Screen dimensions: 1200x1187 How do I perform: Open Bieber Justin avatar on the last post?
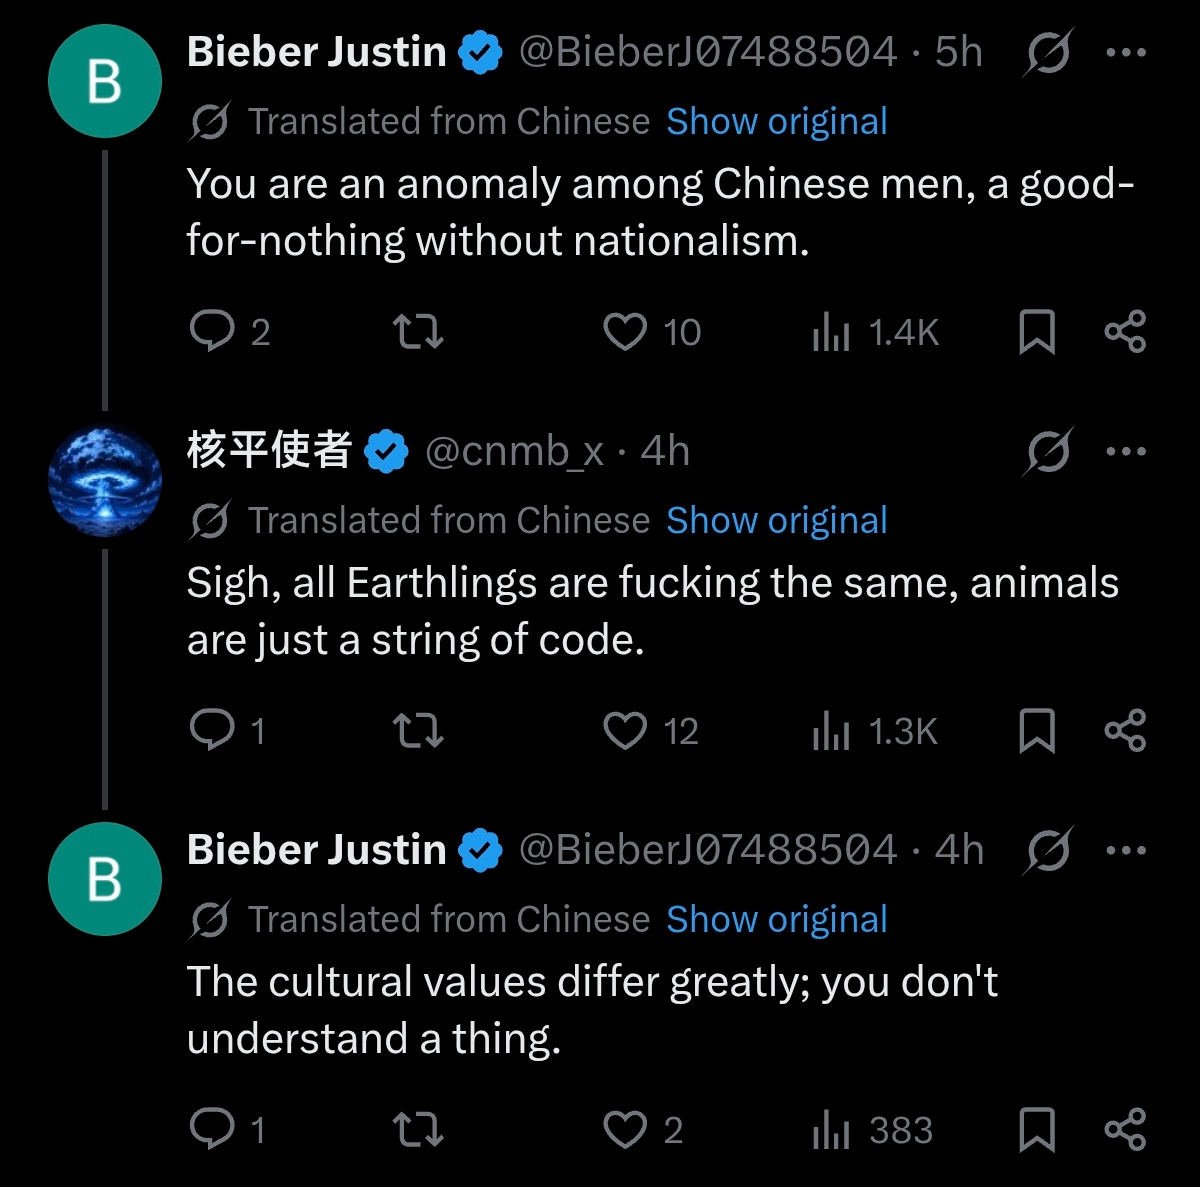point(105,879)
